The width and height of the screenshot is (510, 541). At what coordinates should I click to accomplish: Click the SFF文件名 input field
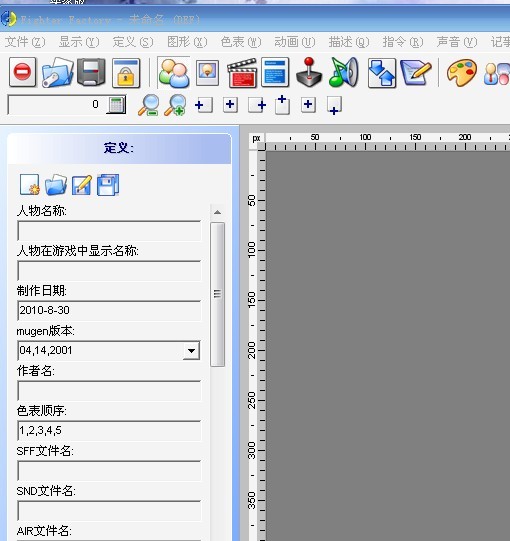click(x=109, y=471)
